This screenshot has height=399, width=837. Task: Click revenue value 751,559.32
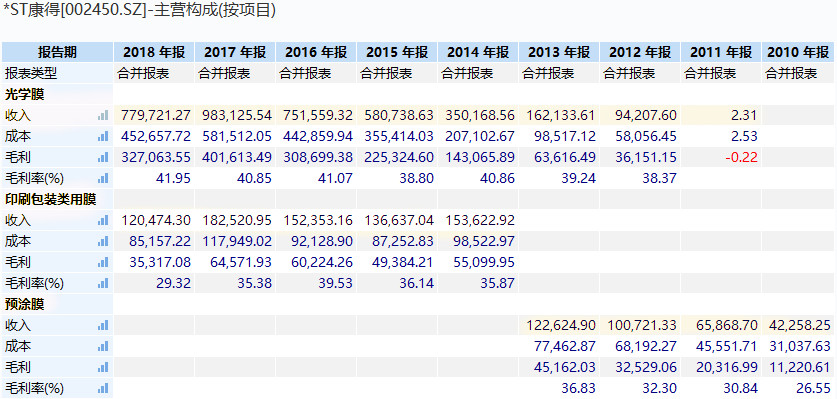click(x=318, y=115)
